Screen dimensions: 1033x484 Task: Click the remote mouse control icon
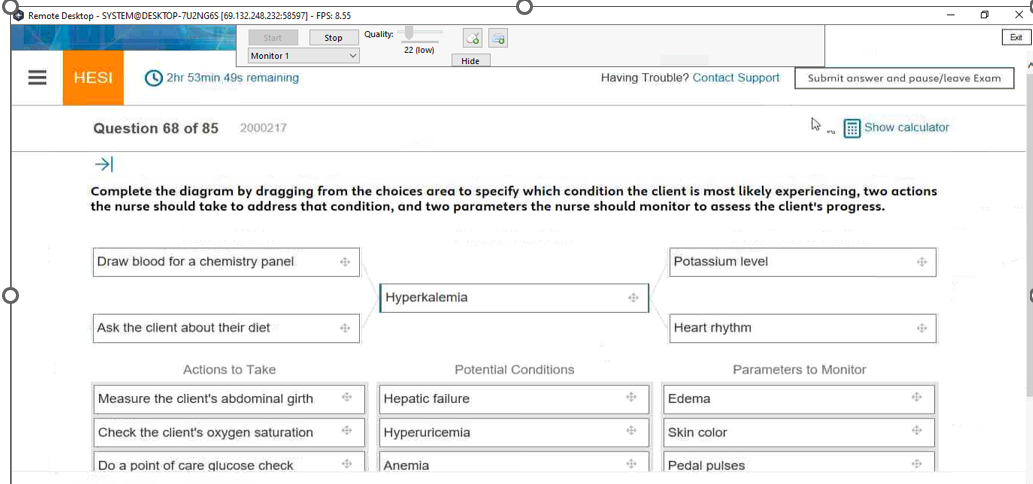[x=472, y=38]
